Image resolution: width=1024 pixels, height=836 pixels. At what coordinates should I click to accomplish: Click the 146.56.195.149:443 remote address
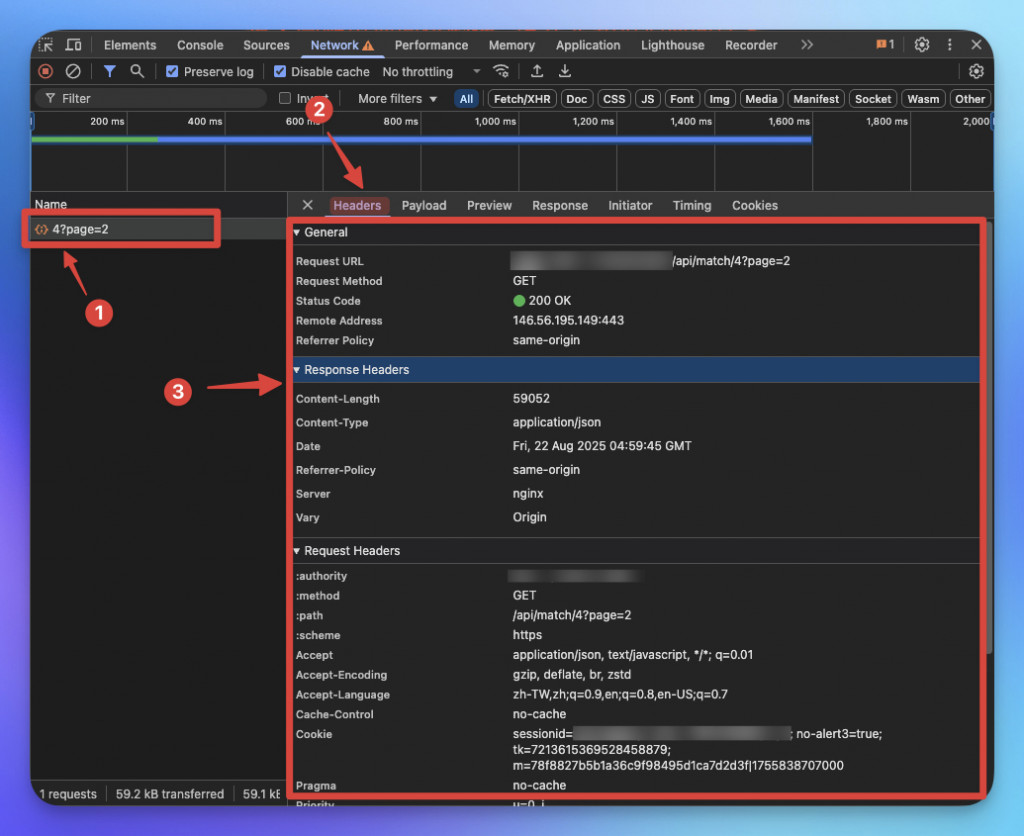568,320
